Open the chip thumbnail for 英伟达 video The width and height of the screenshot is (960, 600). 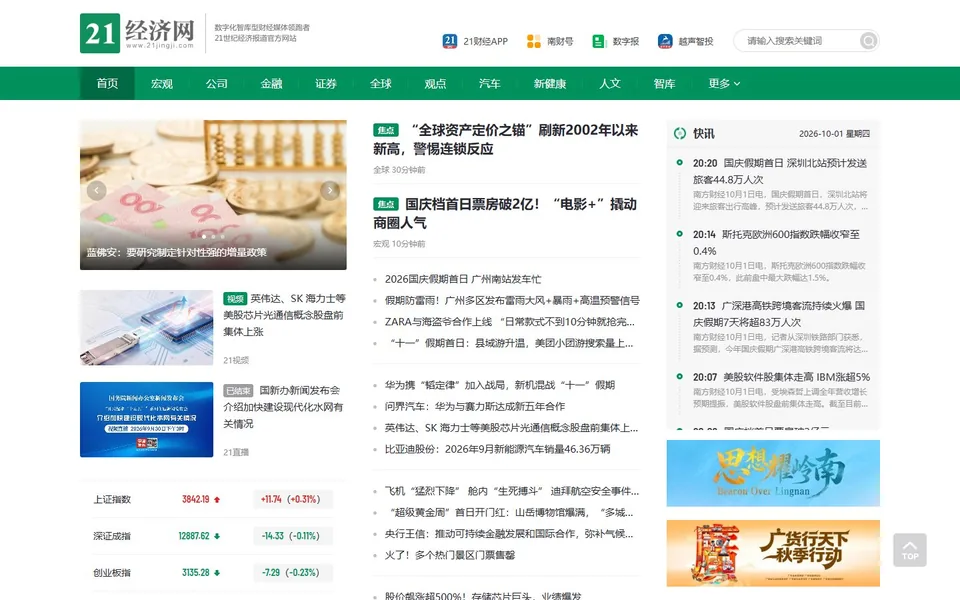[x=146, y=328]
